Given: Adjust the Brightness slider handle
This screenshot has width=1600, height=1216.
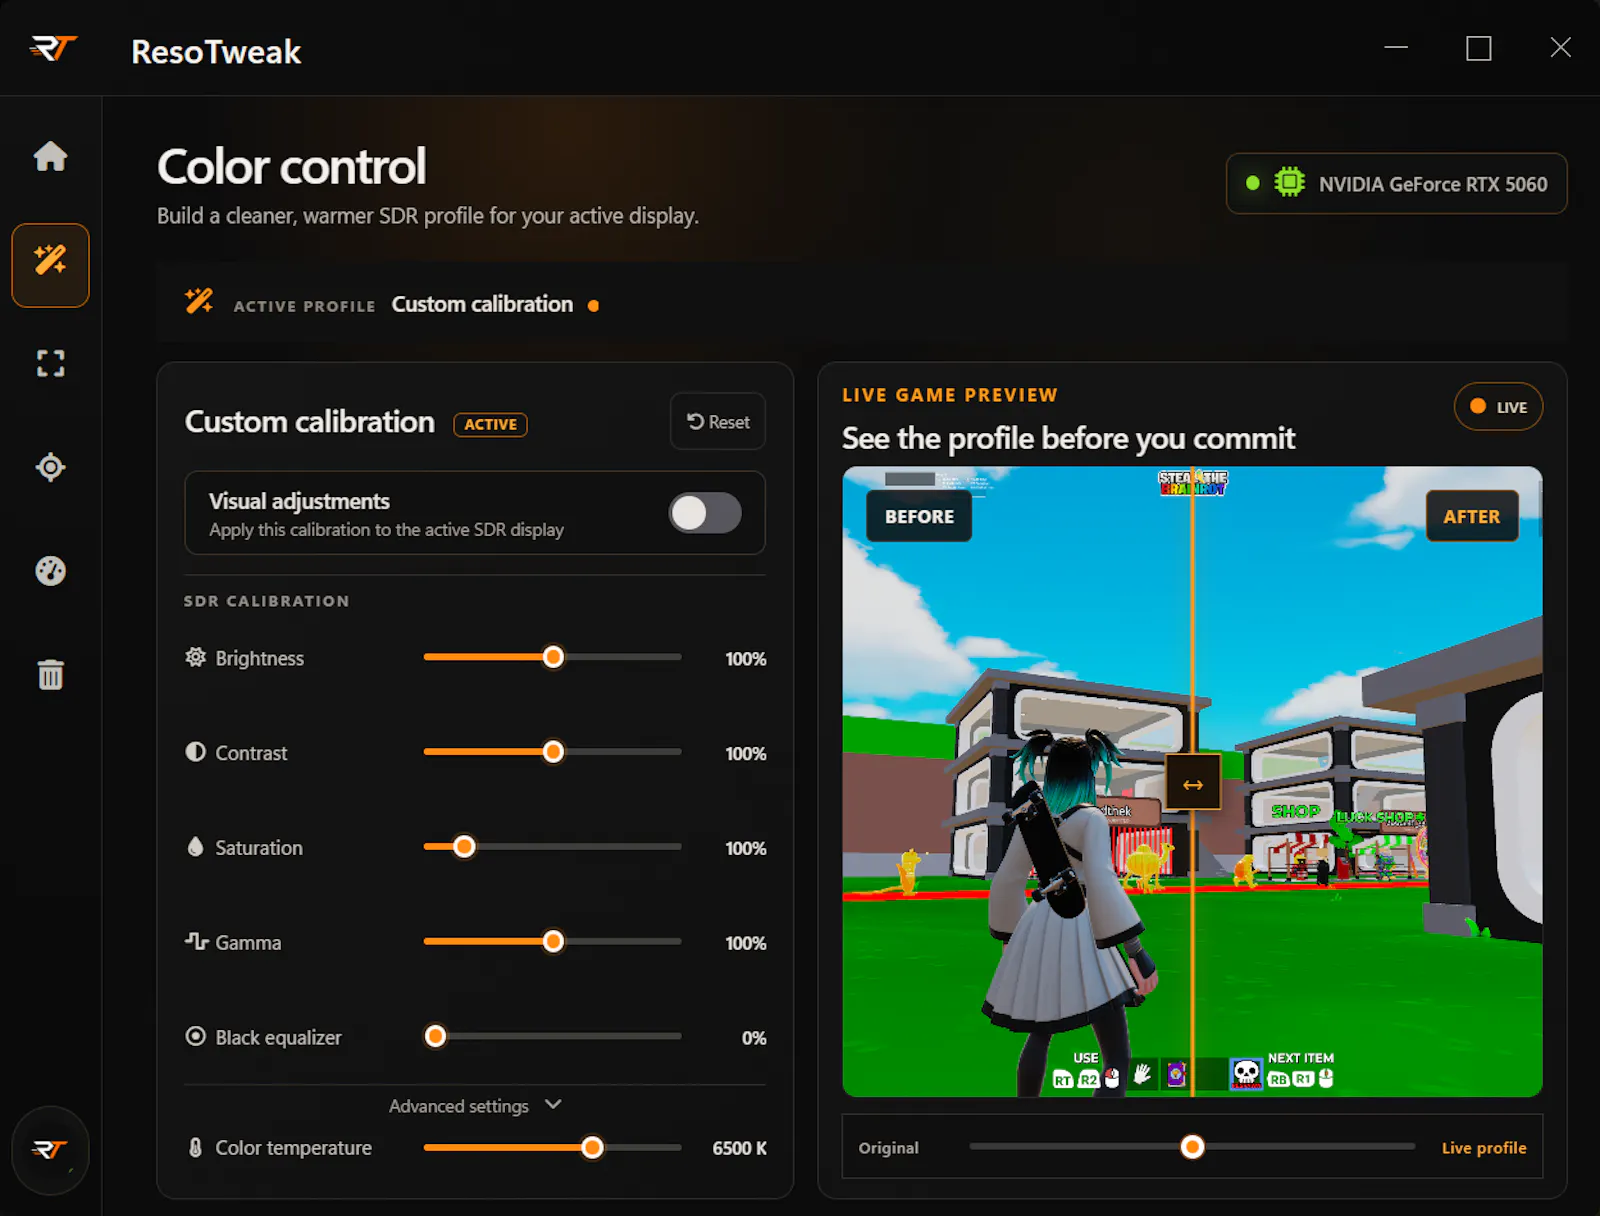Looking at the screenshot, I should pos(553,657).
